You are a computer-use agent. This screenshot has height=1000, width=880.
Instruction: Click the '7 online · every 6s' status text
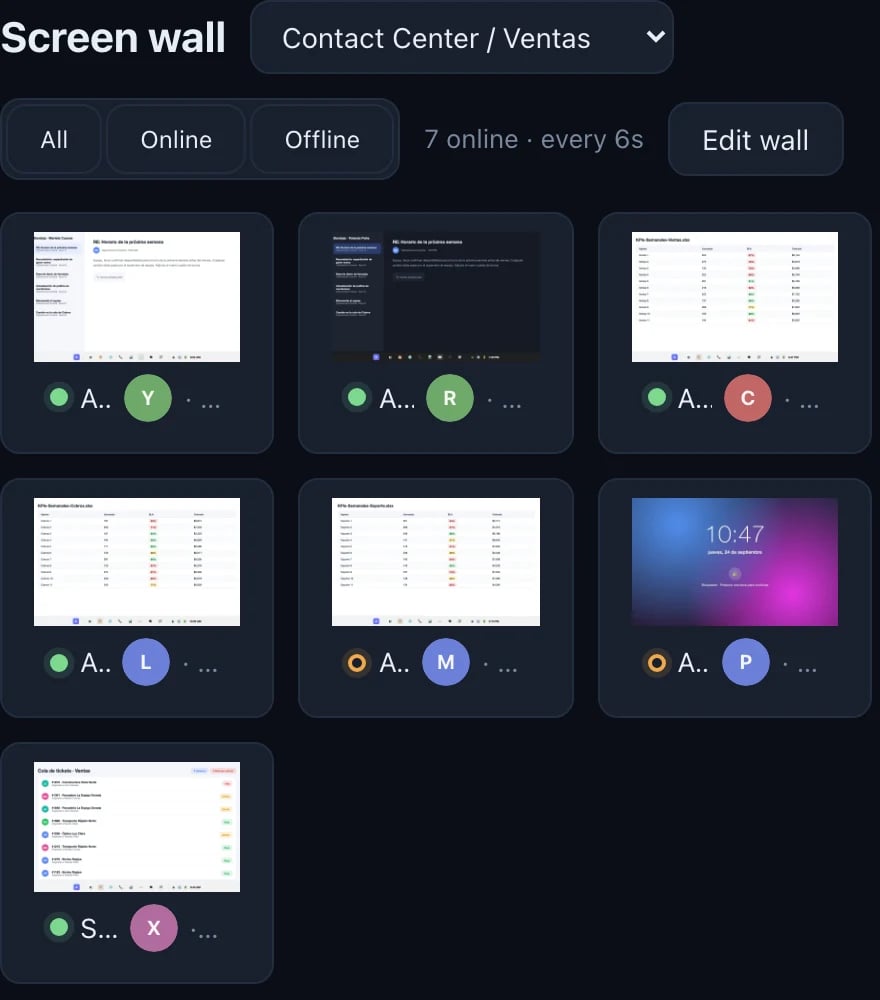[534, 139]
